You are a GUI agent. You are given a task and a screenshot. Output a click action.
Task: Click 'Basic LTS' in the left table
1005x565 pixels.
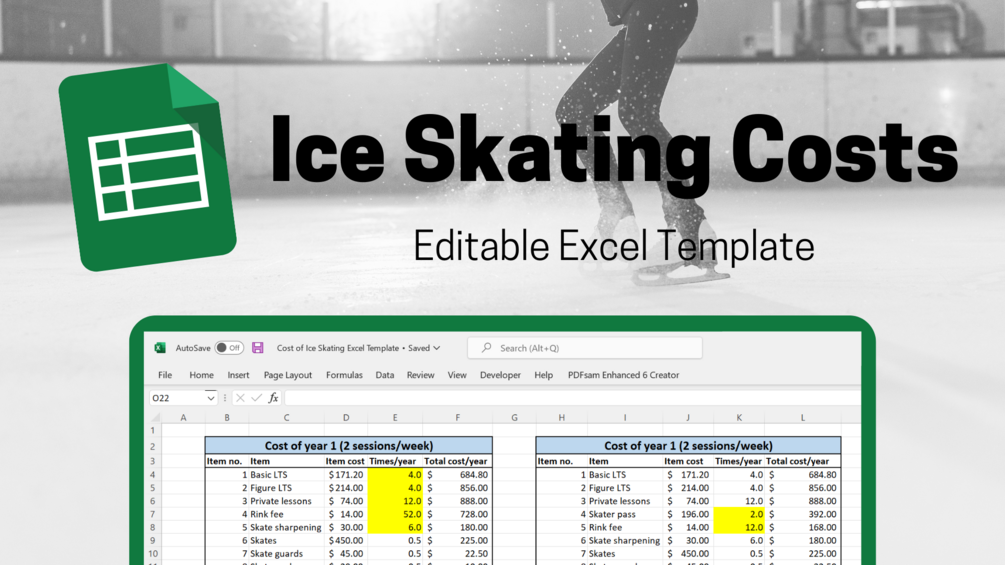click(269, 475)
